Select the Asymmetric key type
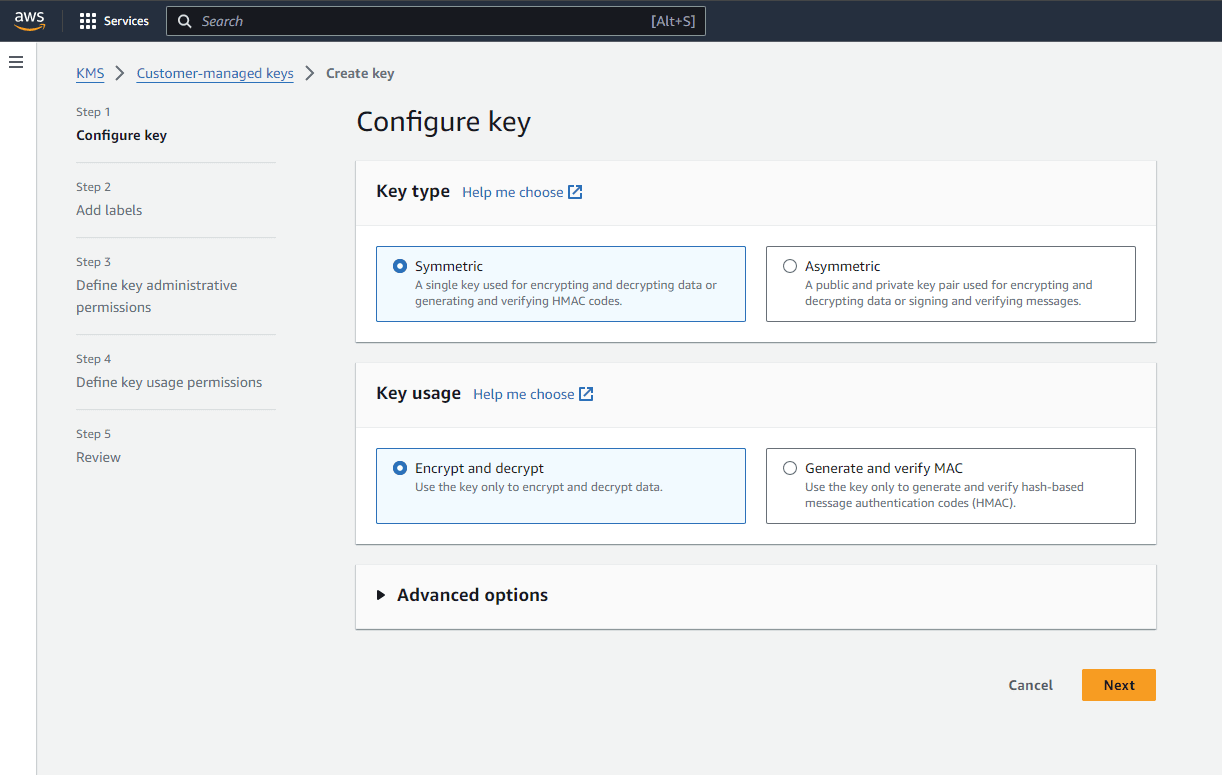1222x775 pixels. pos(790,266)
